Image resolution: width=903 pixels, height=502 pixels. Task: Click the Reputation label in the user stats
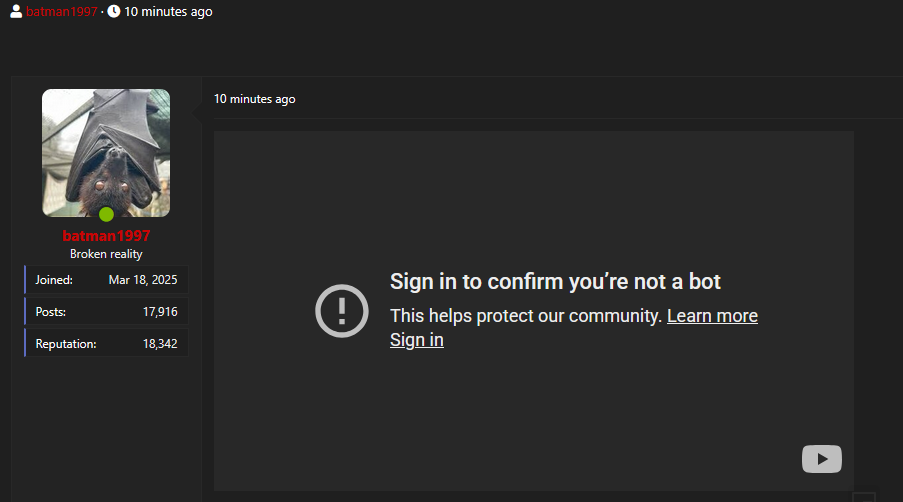(x=66, y=344)
